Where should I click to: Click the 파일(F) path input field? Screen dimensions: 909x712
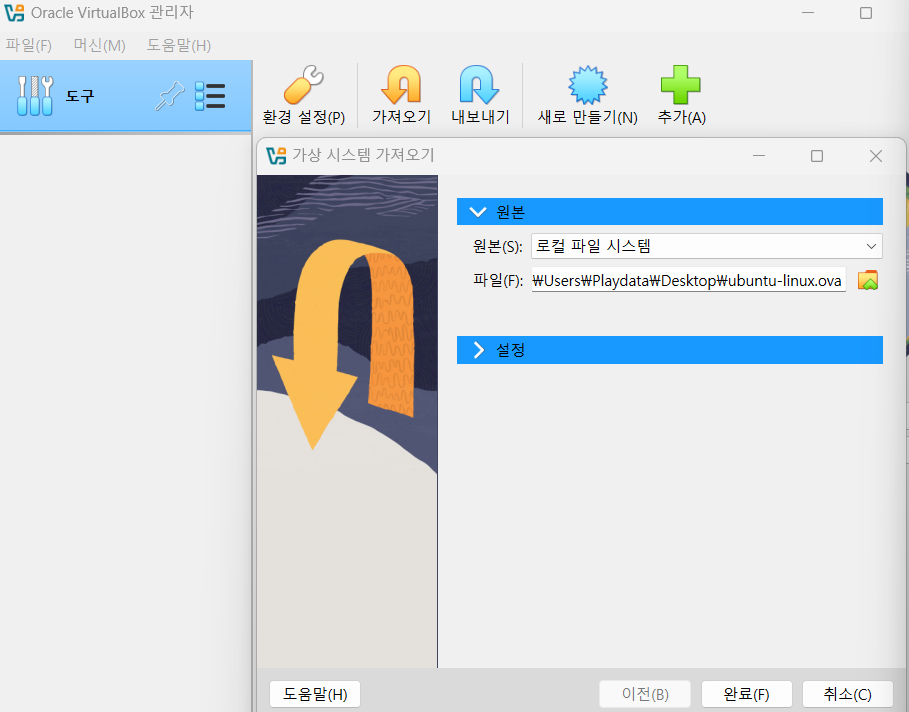click(688, 281)
